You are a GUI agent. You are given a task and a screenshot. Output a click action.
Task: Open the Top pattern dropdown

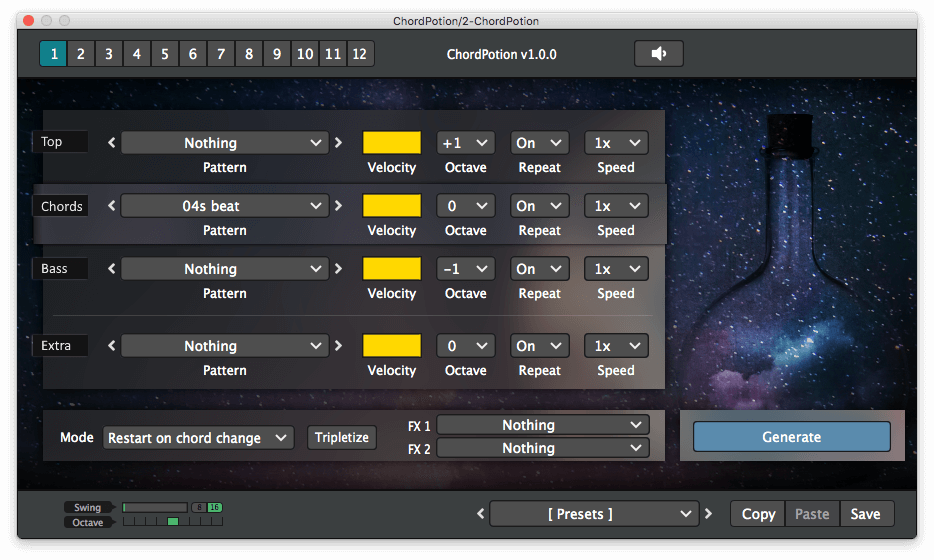tap(225, 143)
